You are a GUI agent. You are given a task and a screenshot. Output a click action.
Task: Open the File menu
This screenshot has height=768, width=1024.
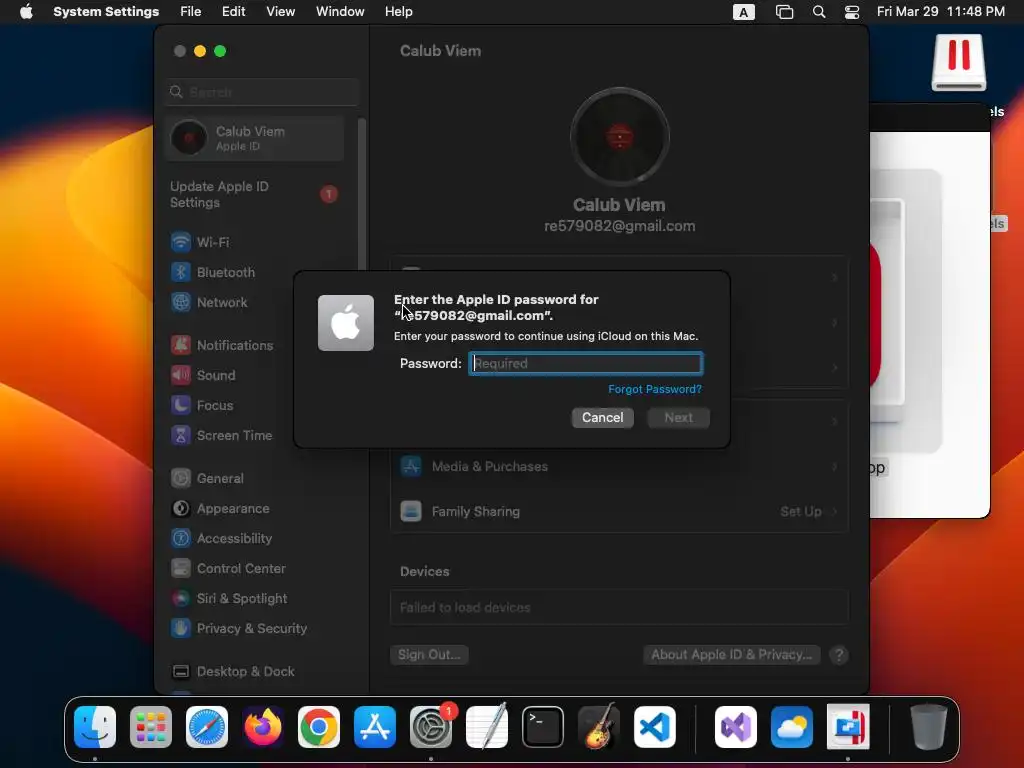191,12
